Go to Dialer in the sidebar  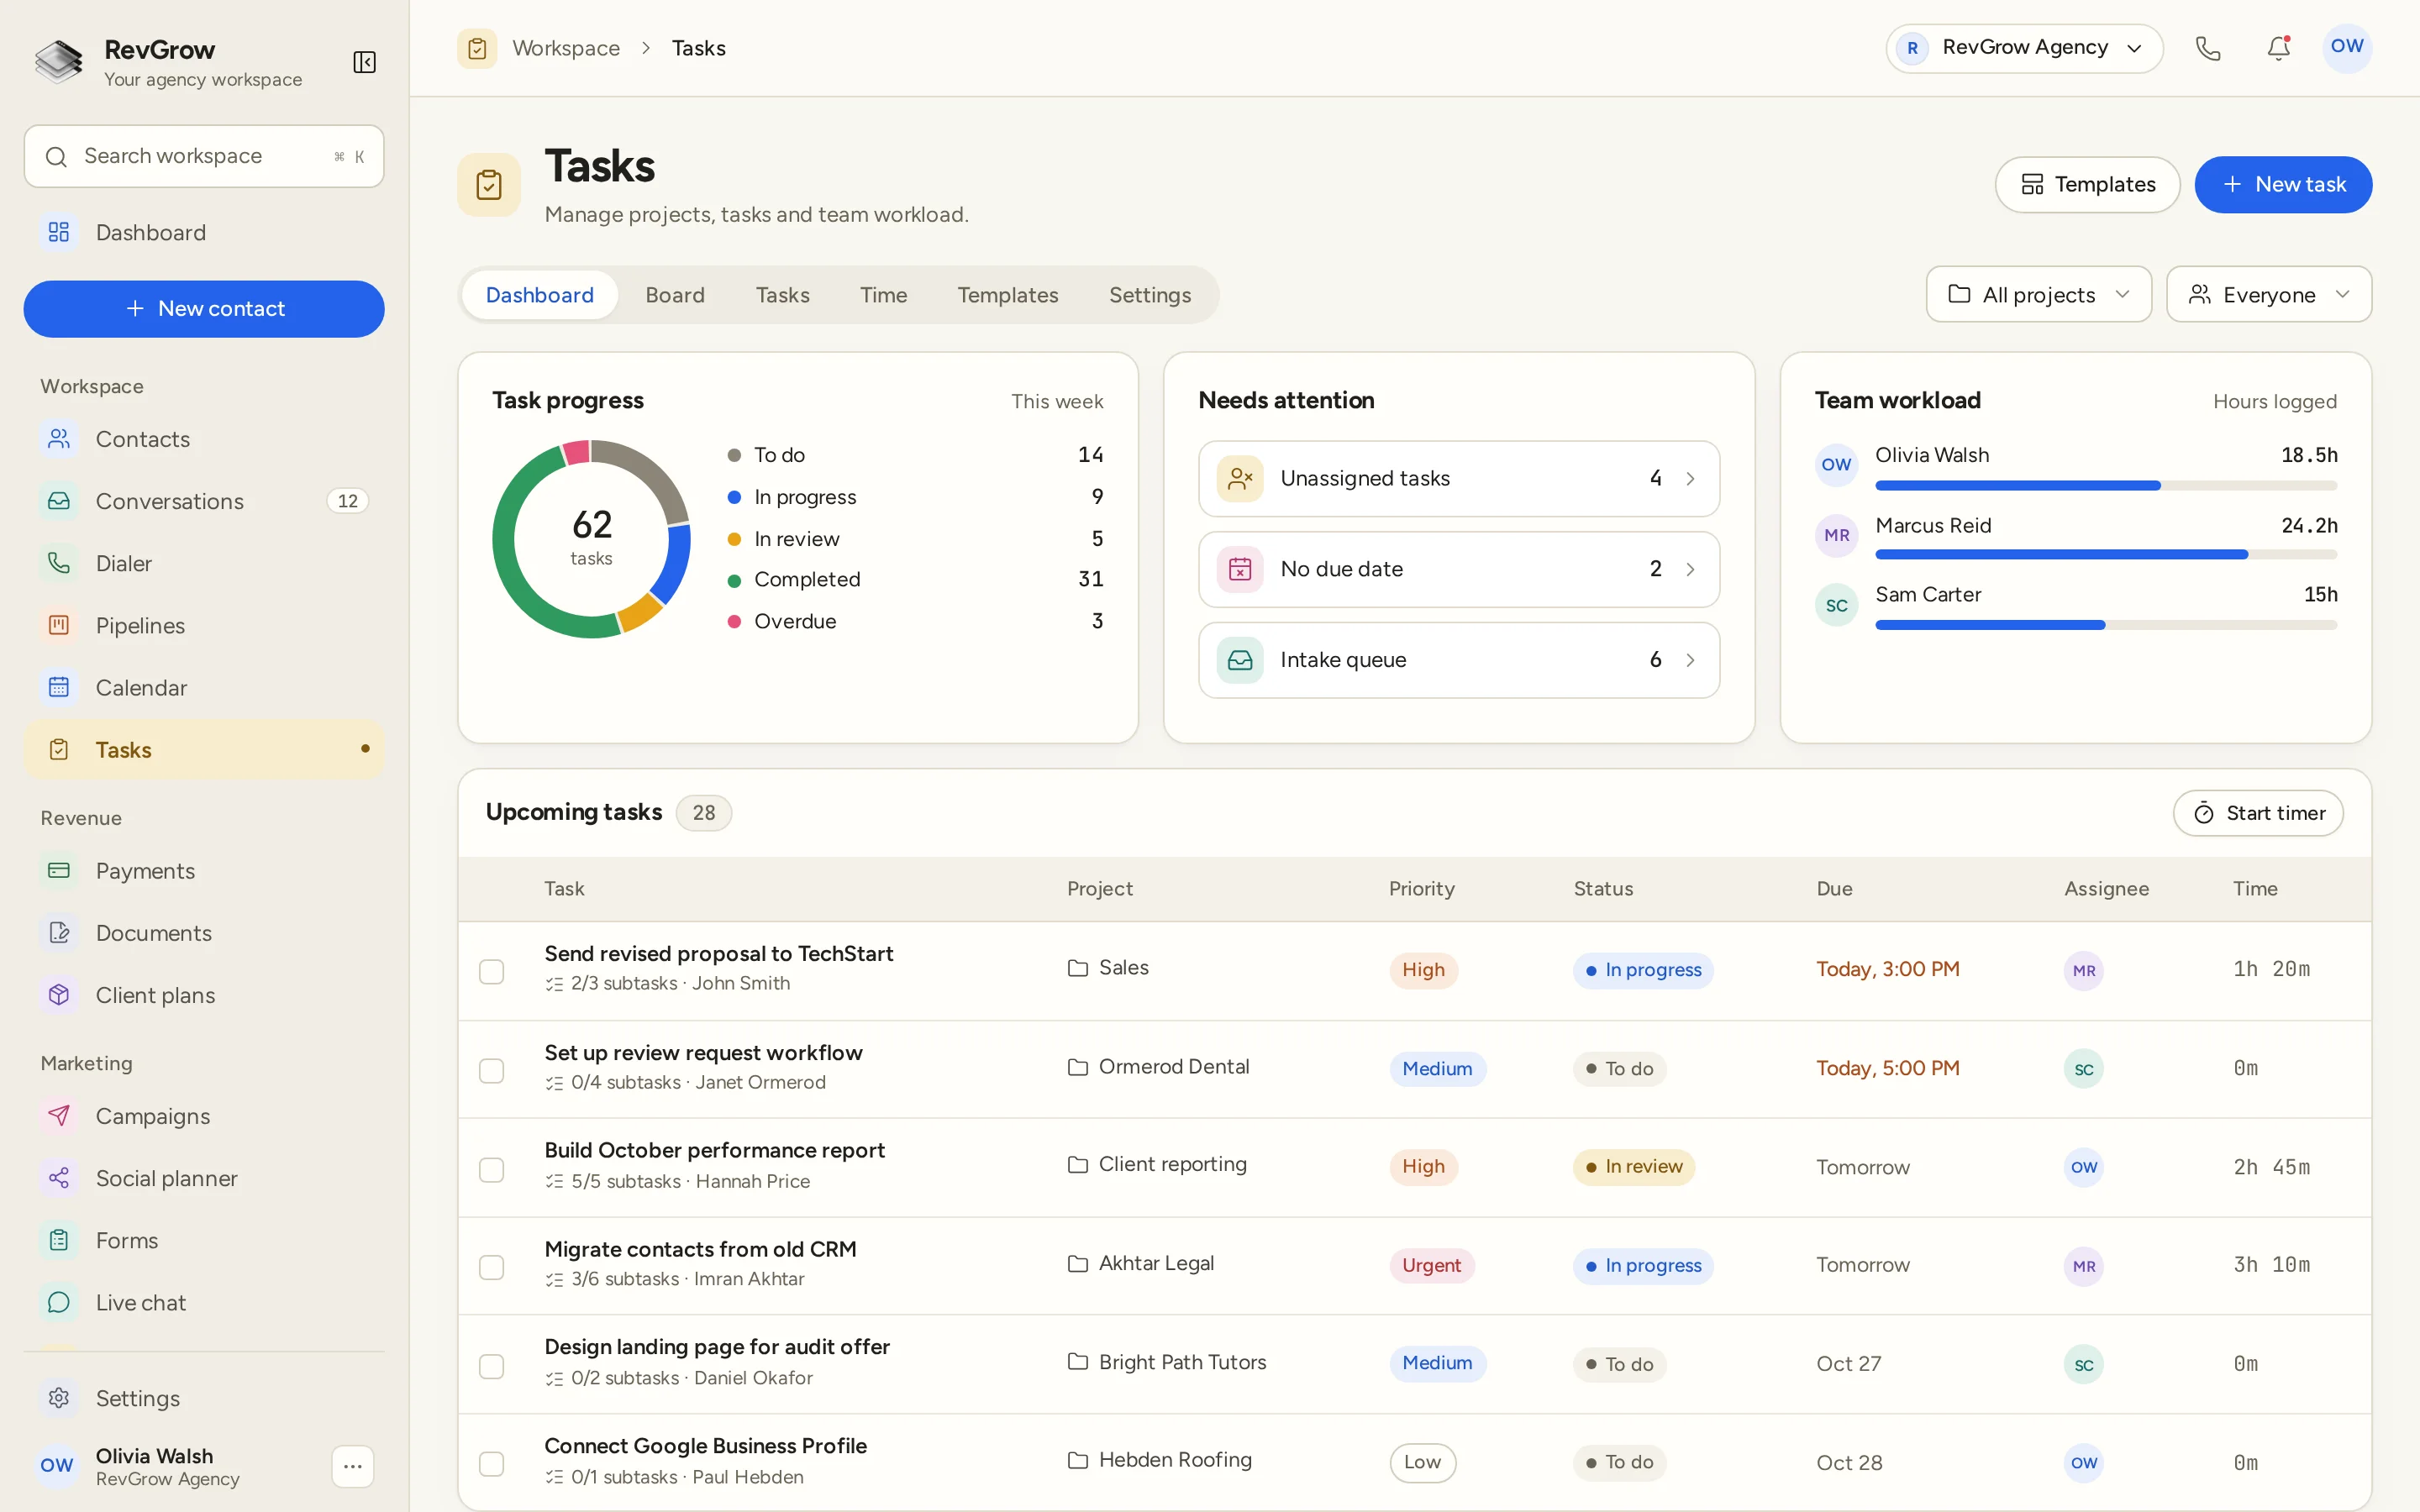tap(204, 563)
